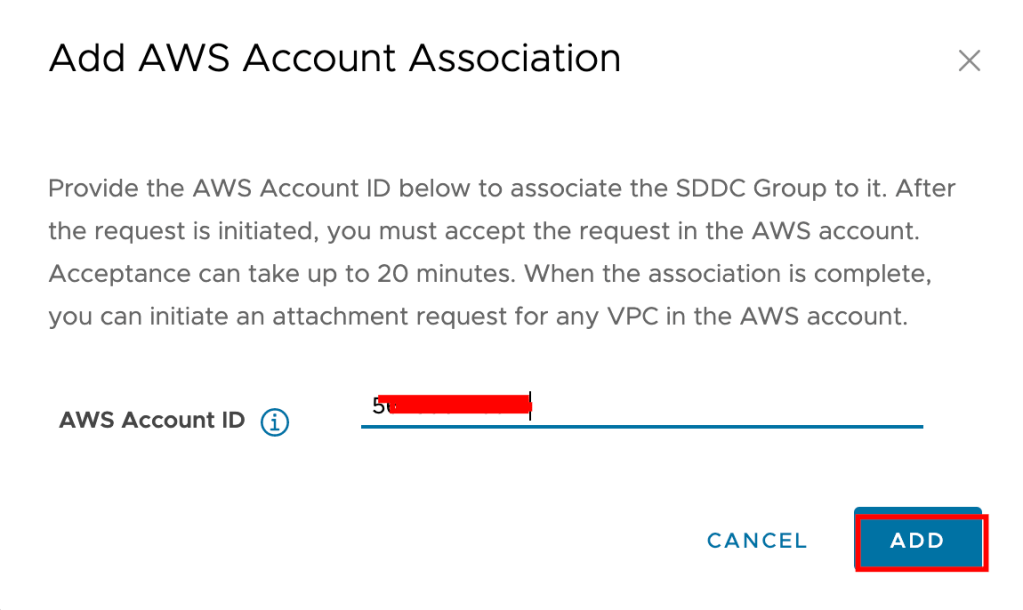This screenshot has width=1023, height=610.
Task: Click the last line mentioning 'attachment request for any VPC'
Action: click(x=478, y=318)
